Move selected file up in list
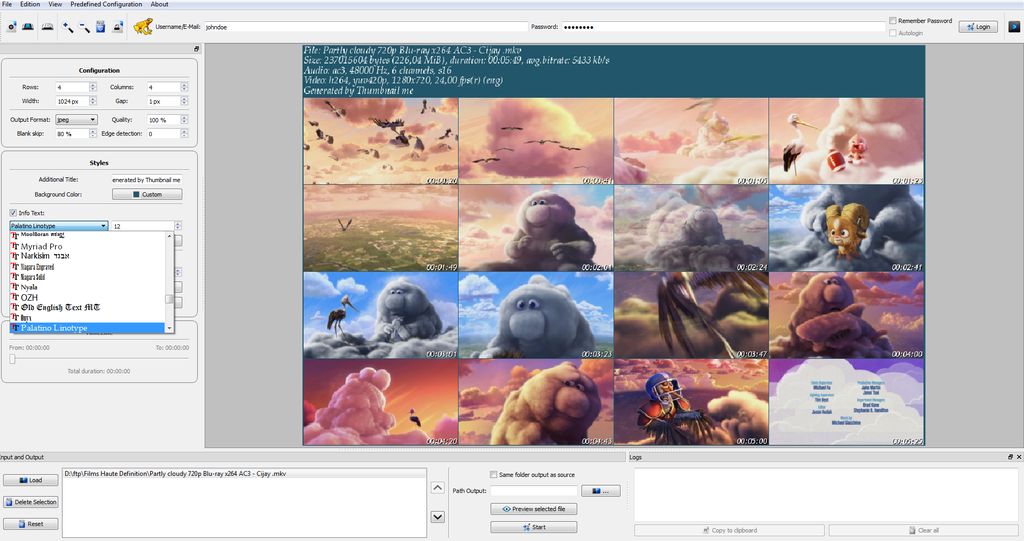Viewport: 1024px width, 541px height. point(438,488)
